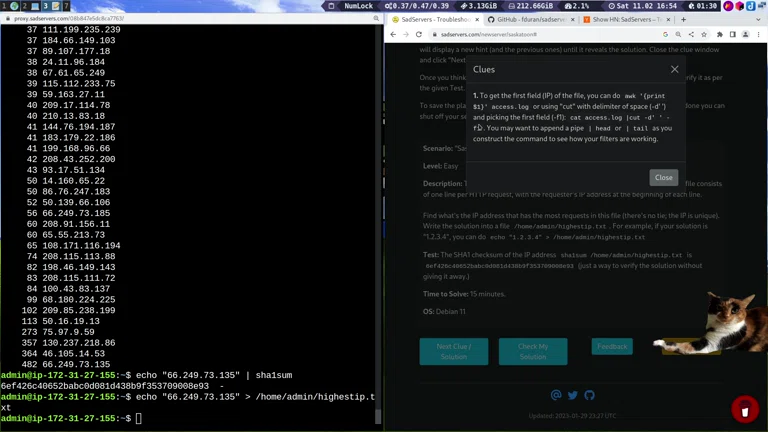The width and height of the screenshot is (768, 432).
Task: Switch to the GitHub fduran/sadservers tab
Action: click(530, 20)
